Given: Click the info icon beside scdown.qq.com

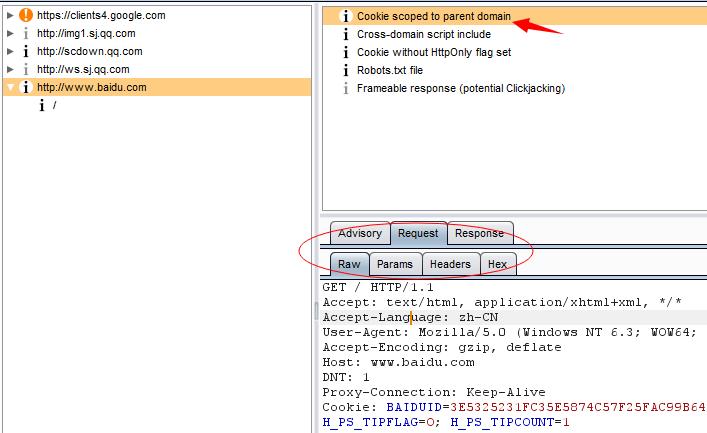Looking at the screenshot, I should click(26, 51).
